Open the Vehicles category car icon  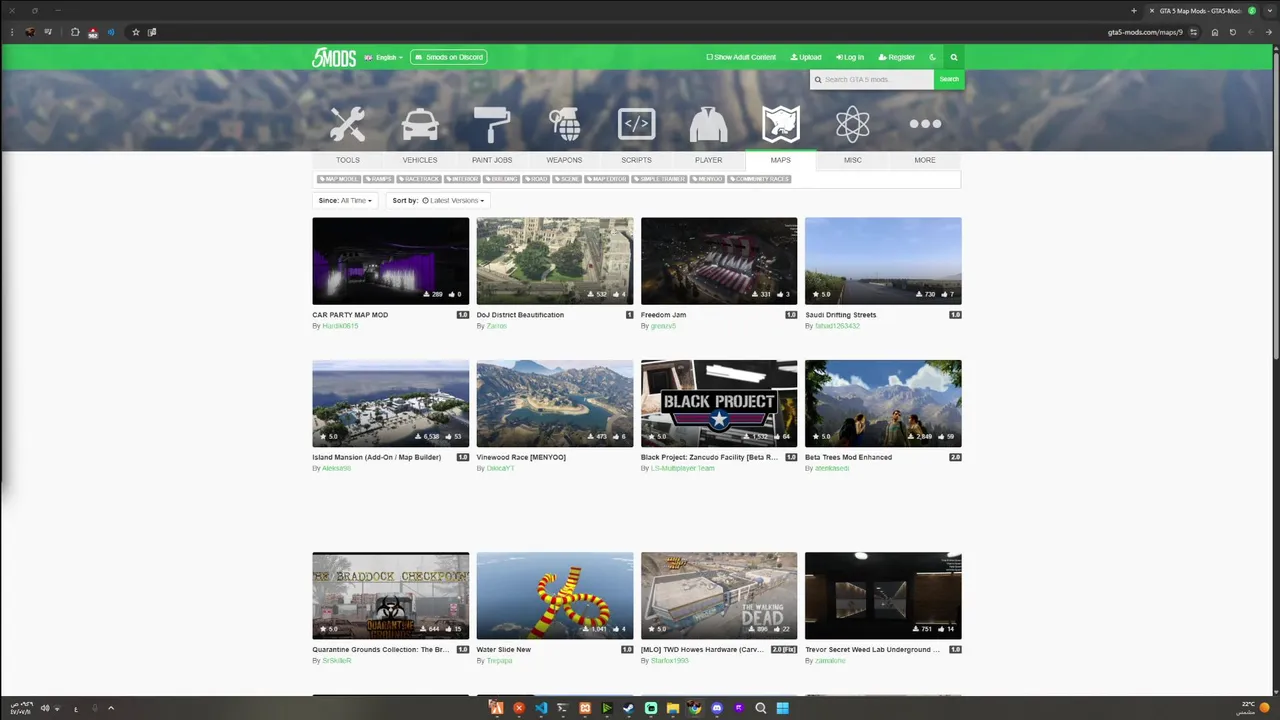(420, 124)
